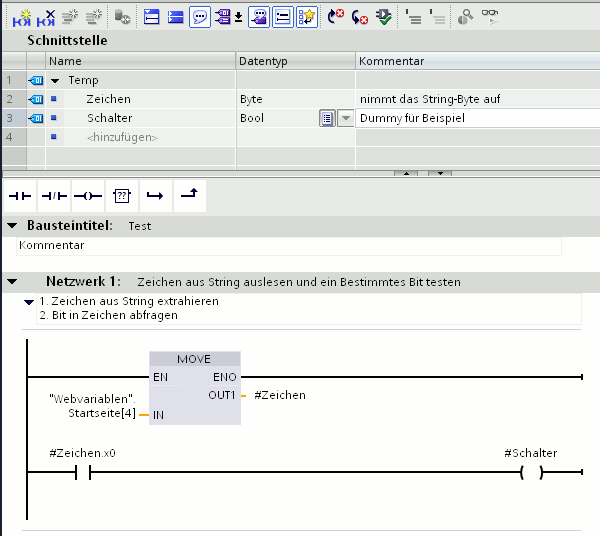Click the Temp row tag icon
This screenshot has height=536, width=600.
36,81
